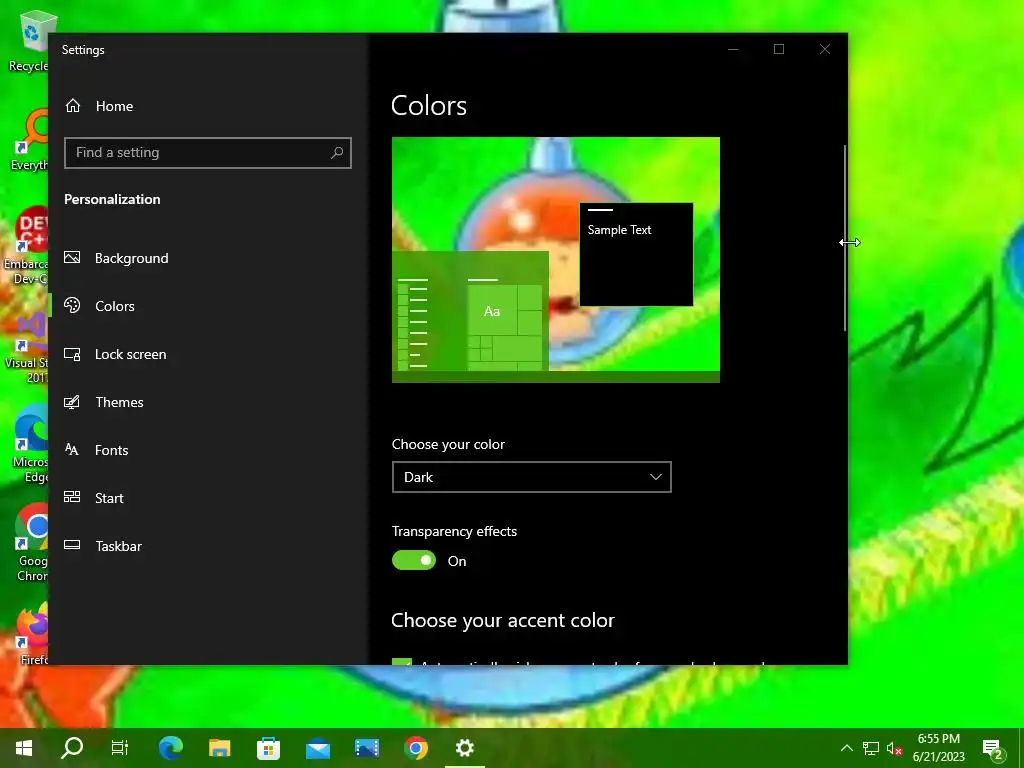Open taskbar Search
Screen dimensions: 1024x768
click(72, 748)
